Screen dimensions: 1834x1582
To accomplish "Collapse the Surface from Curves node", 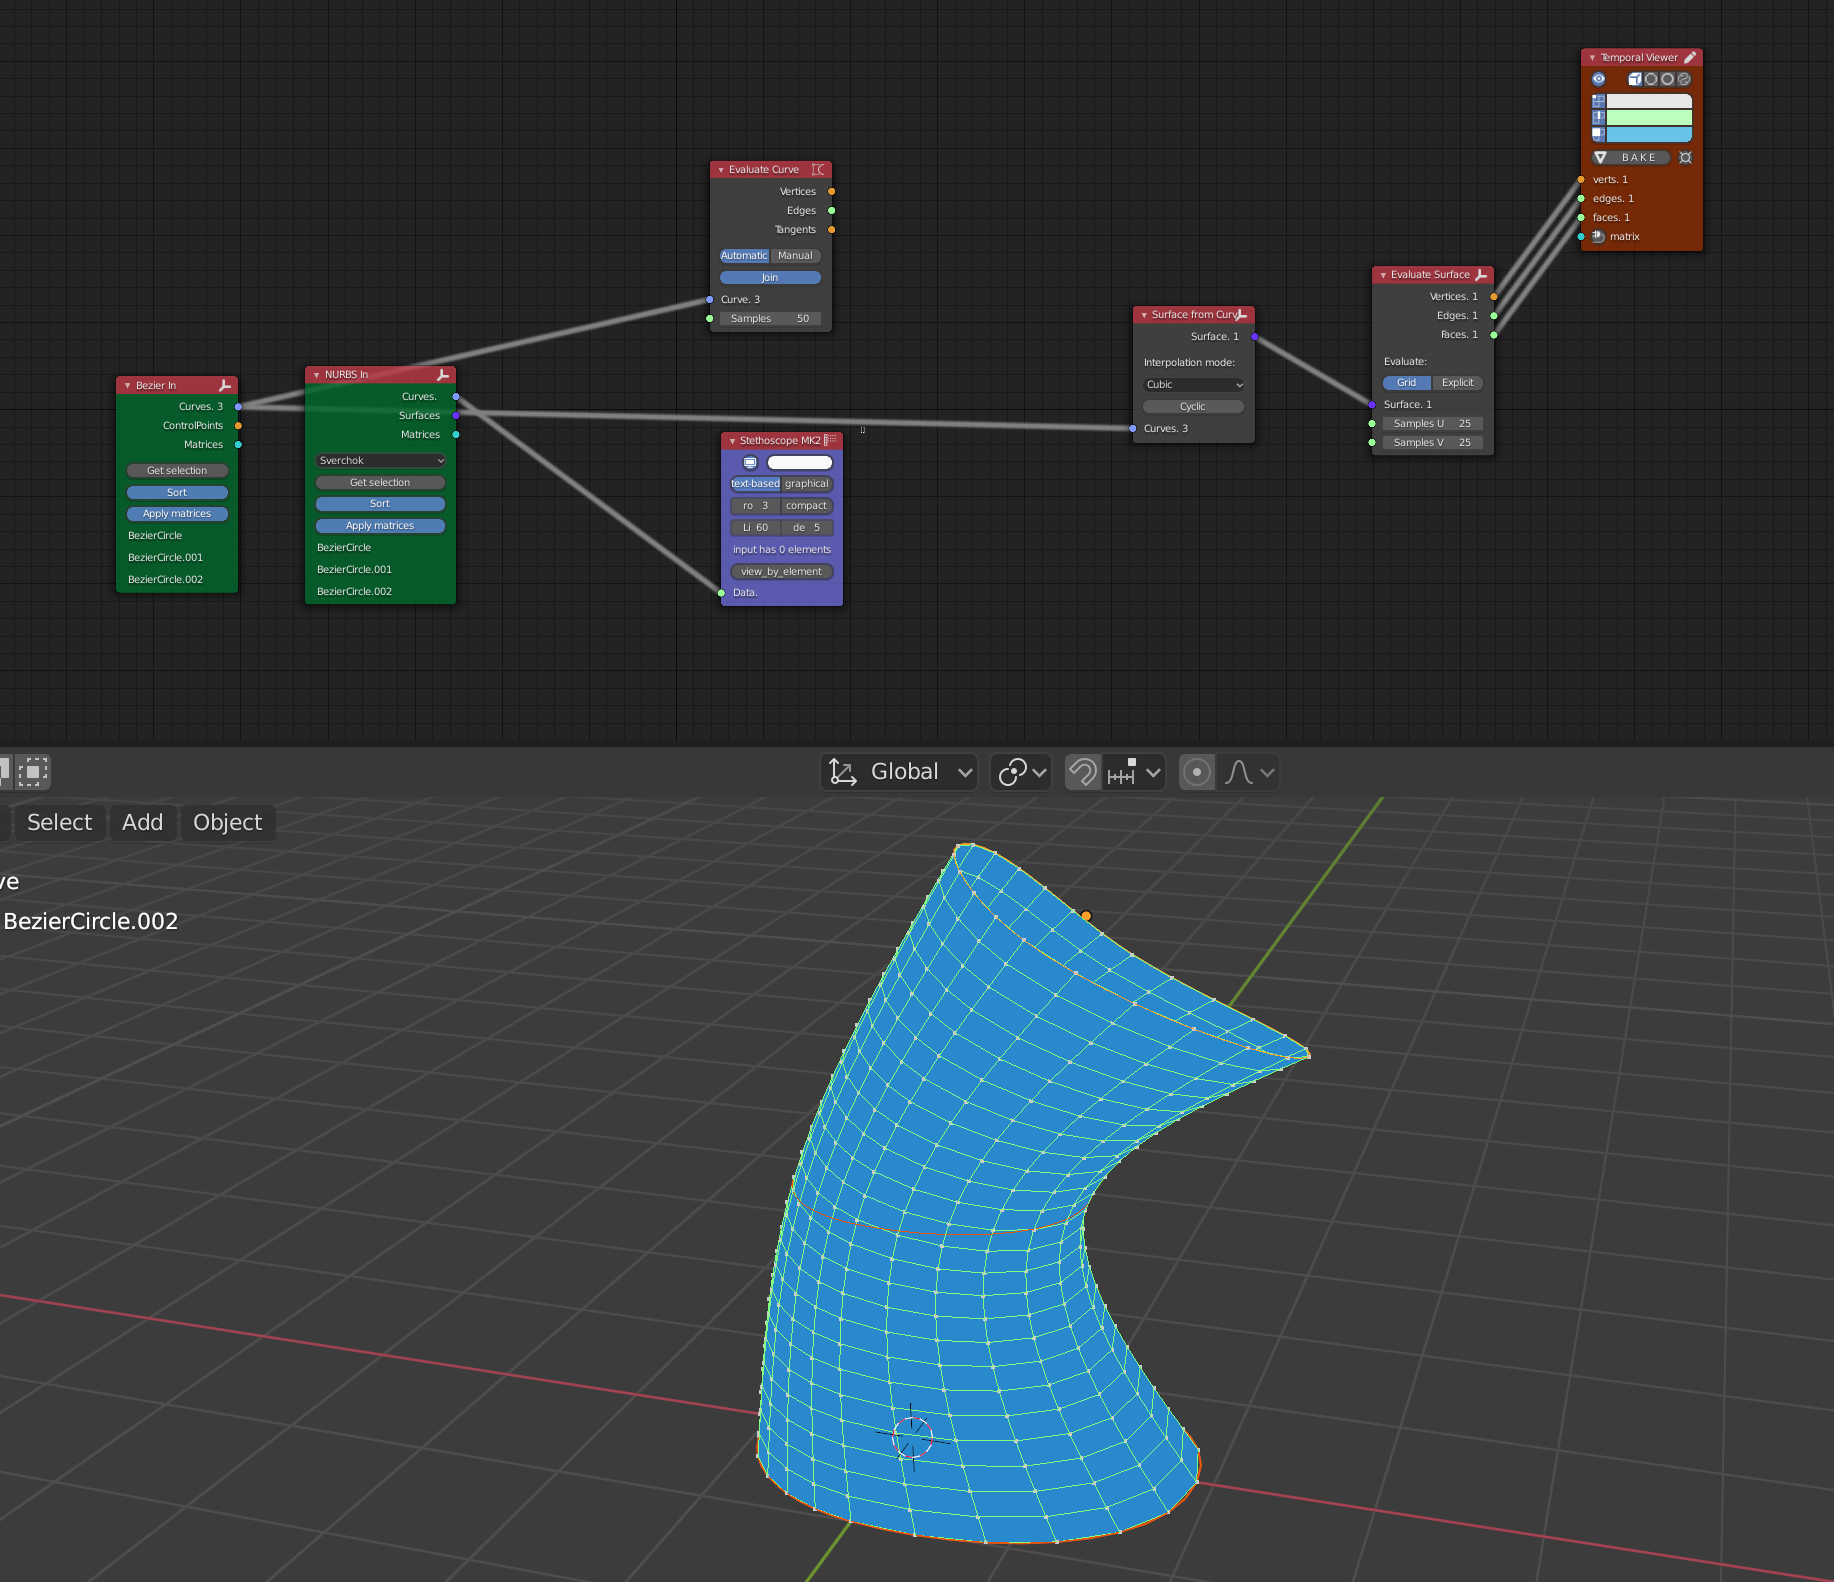I will point(1144,315).
